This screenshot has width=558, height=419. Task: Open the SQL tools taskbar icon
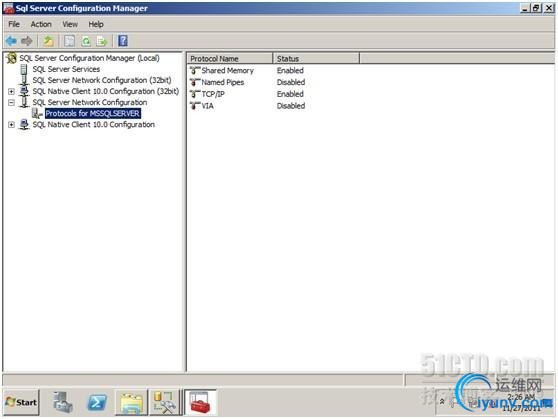[x=164, y=403]
